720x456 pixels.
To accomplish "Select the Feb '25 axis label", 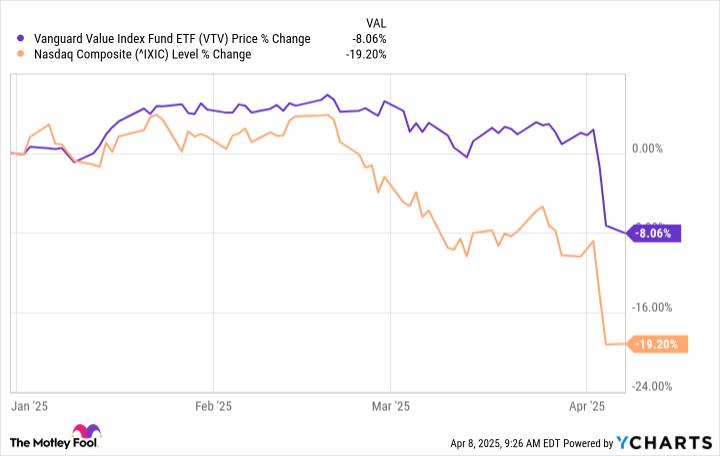I will 213,406.
